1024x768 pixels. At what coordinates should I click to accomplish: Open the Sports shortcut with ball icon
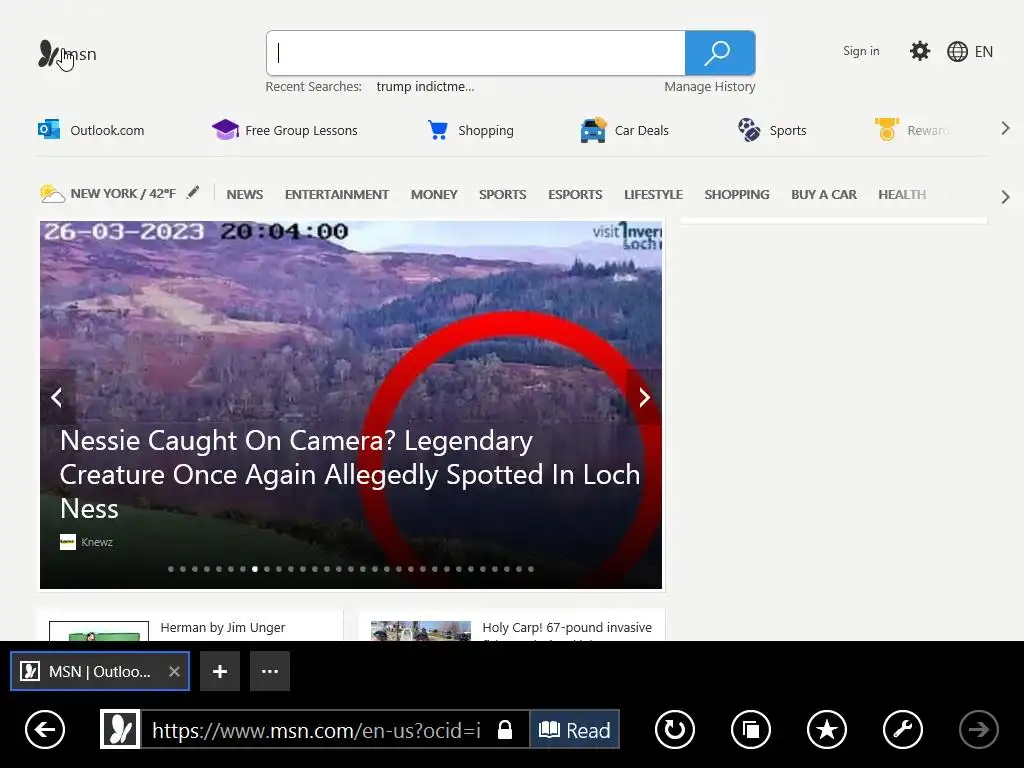772,130
